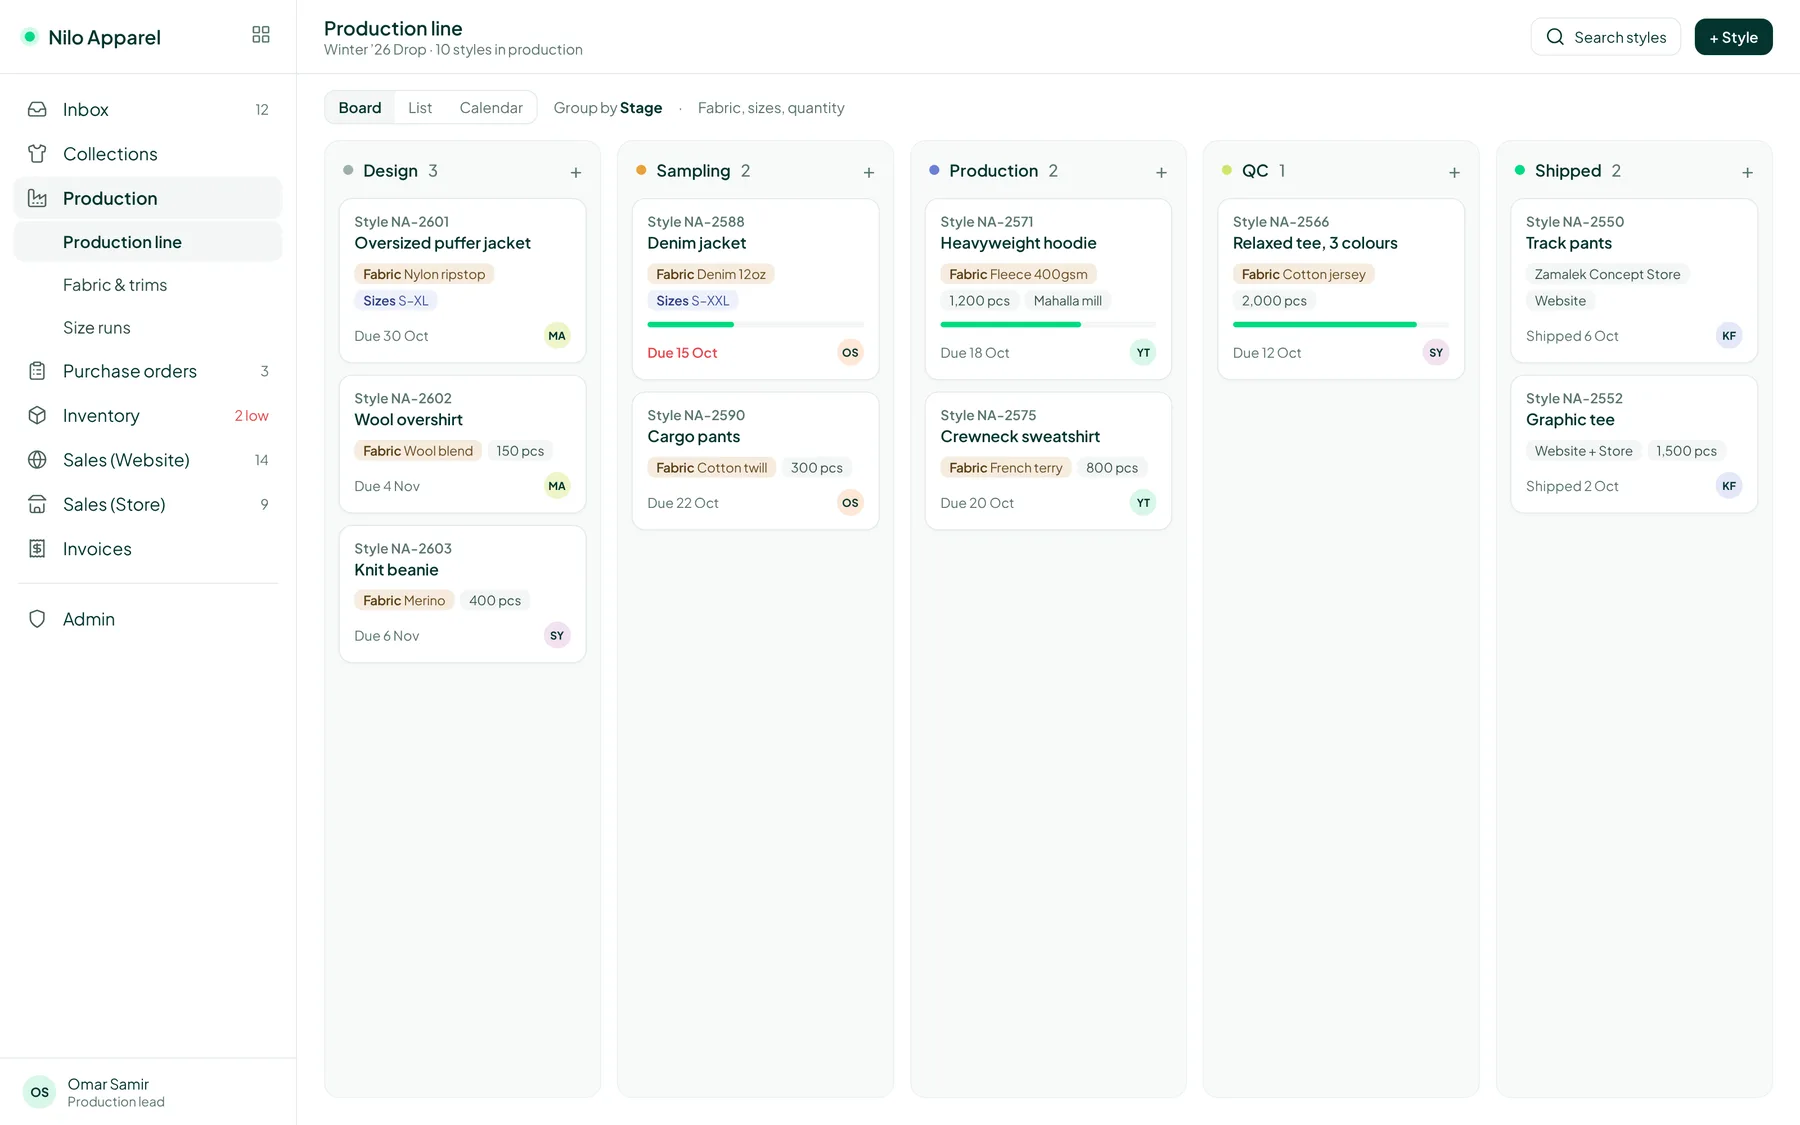
Task: Open the Inbox mail icon
Action: [x=37, y=109]
